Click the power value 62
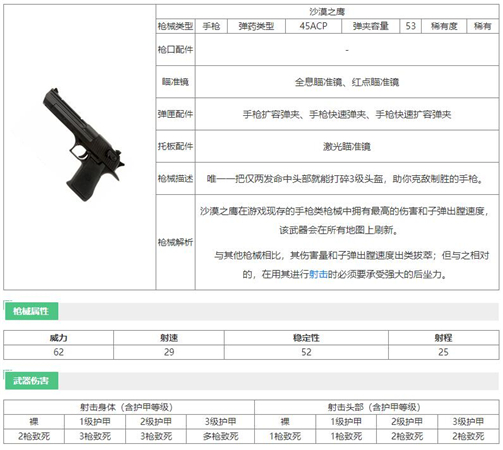Image resolution: width=503 pixels, height=450 pixels. 59,352
